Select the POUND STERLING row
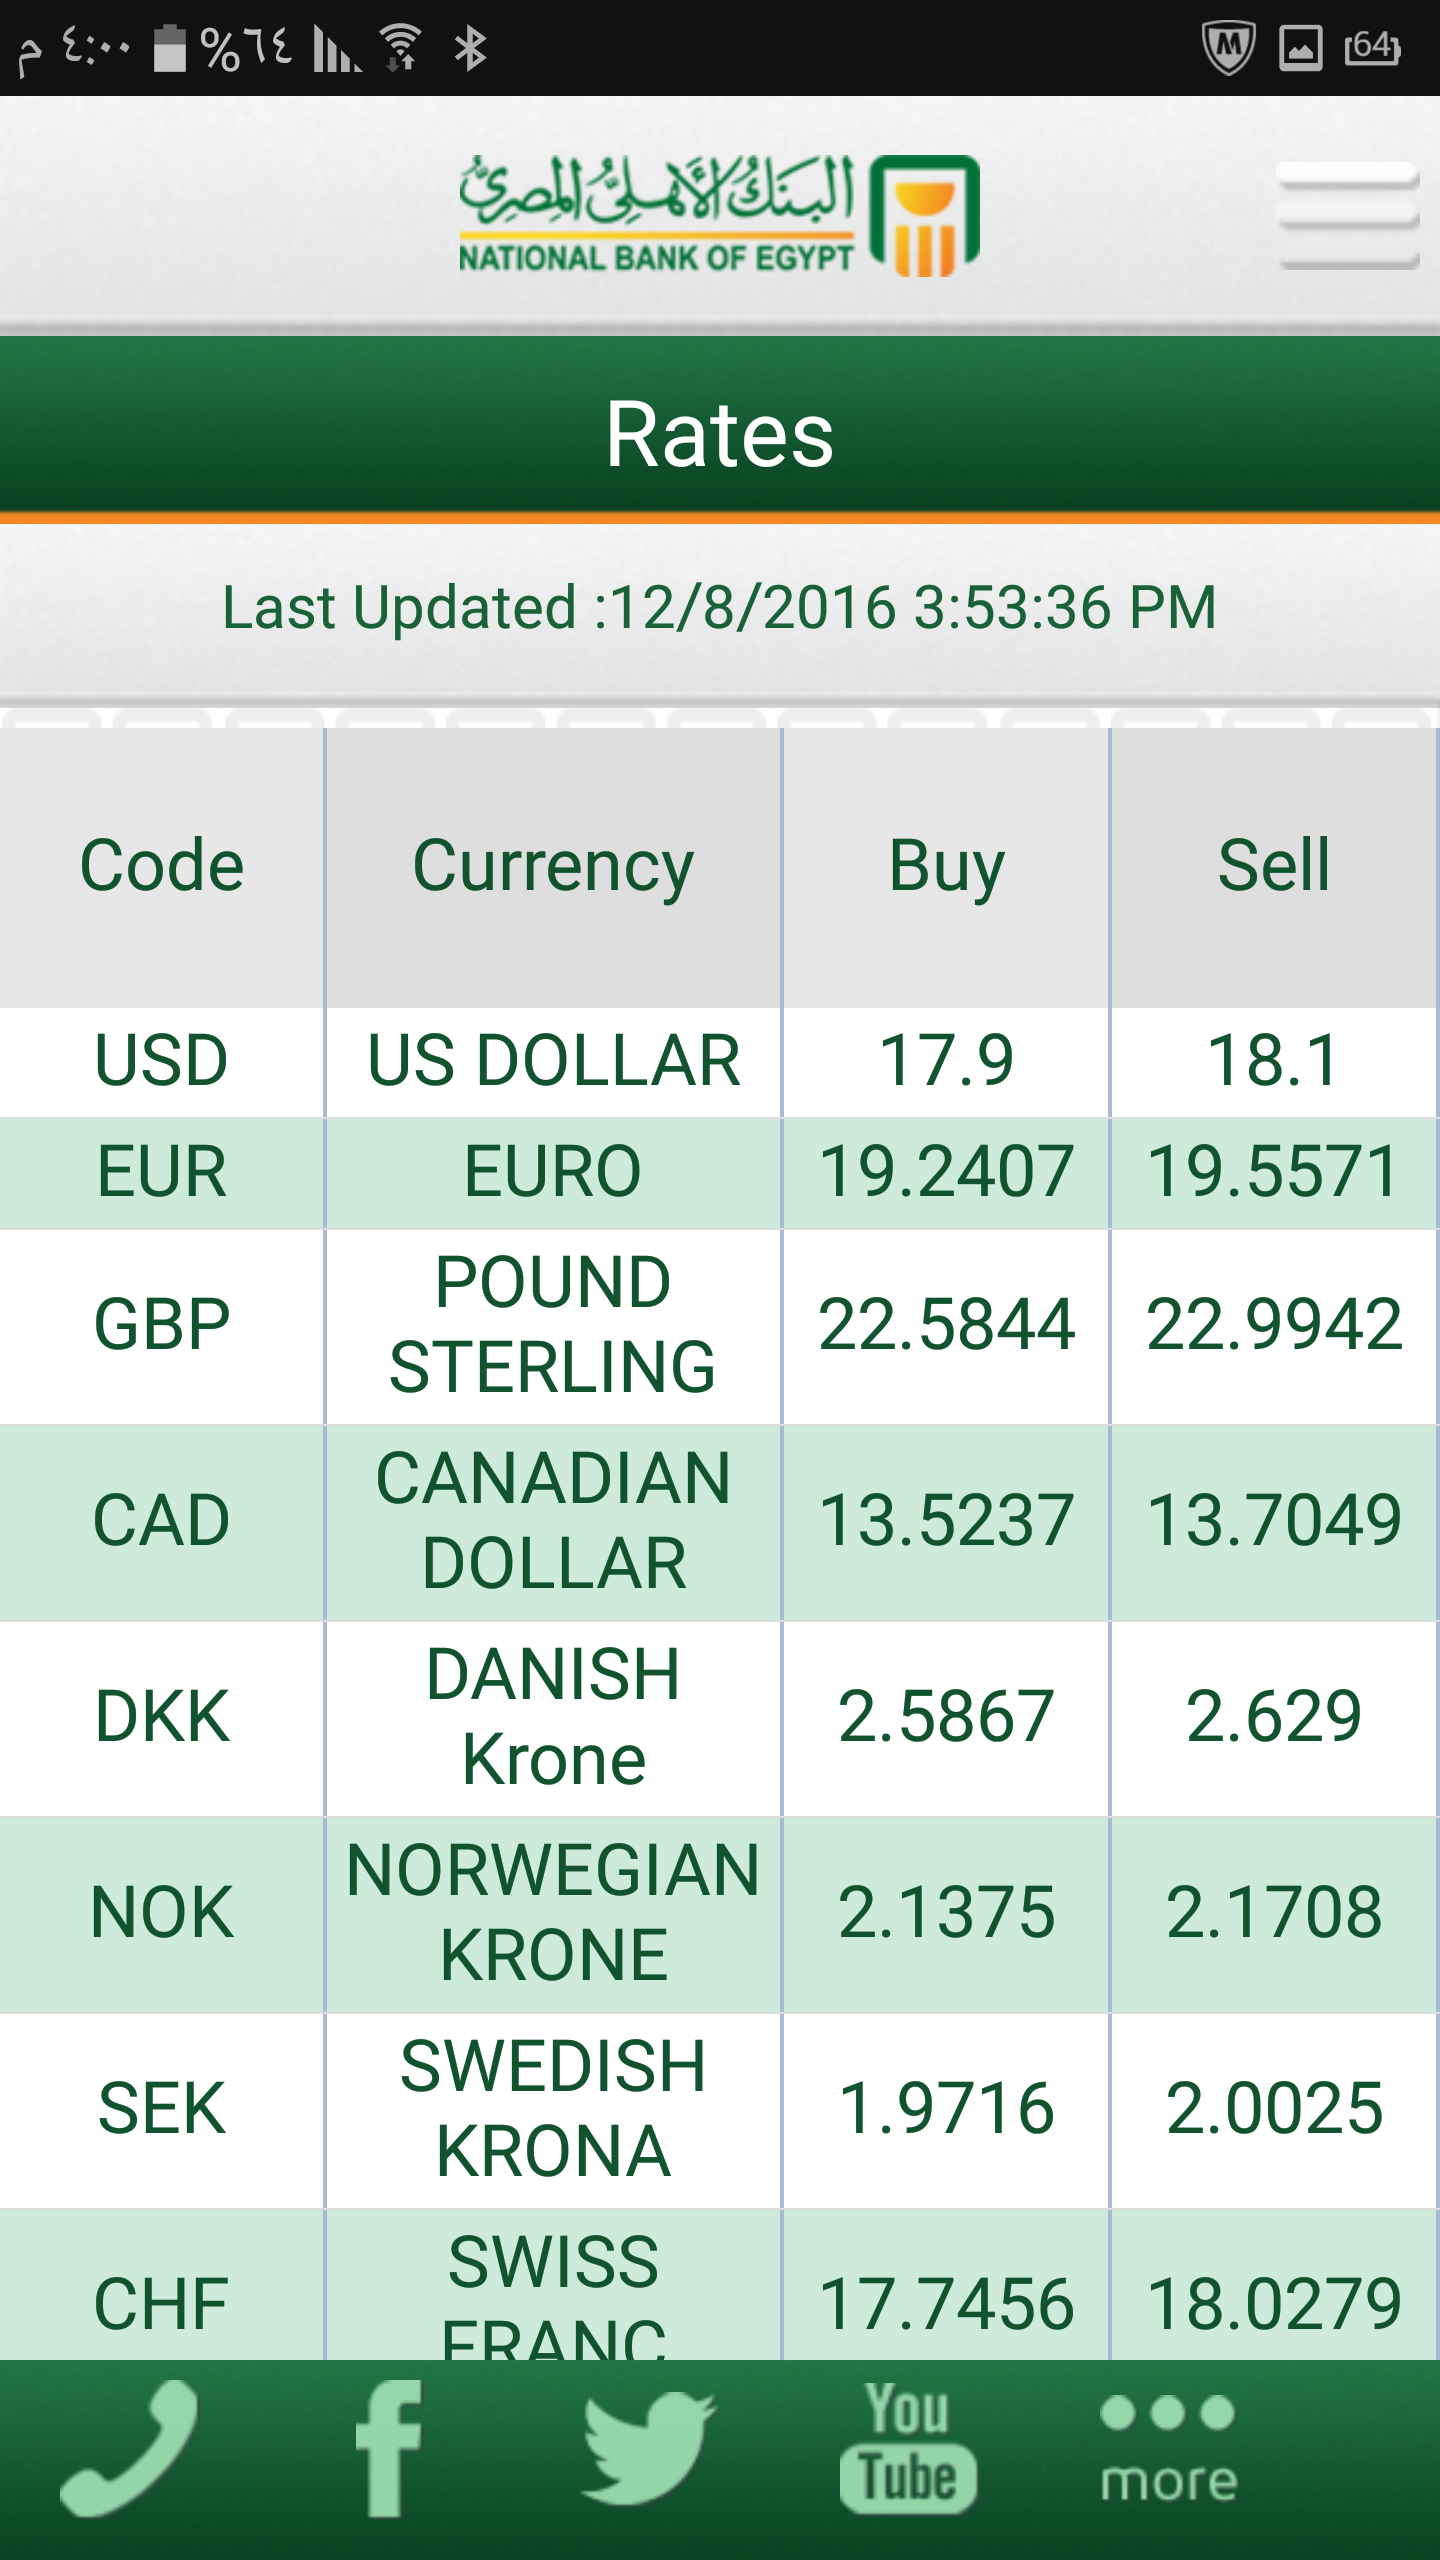This screenshot has width=1440, height=2560. click(x=720, y=1326)
